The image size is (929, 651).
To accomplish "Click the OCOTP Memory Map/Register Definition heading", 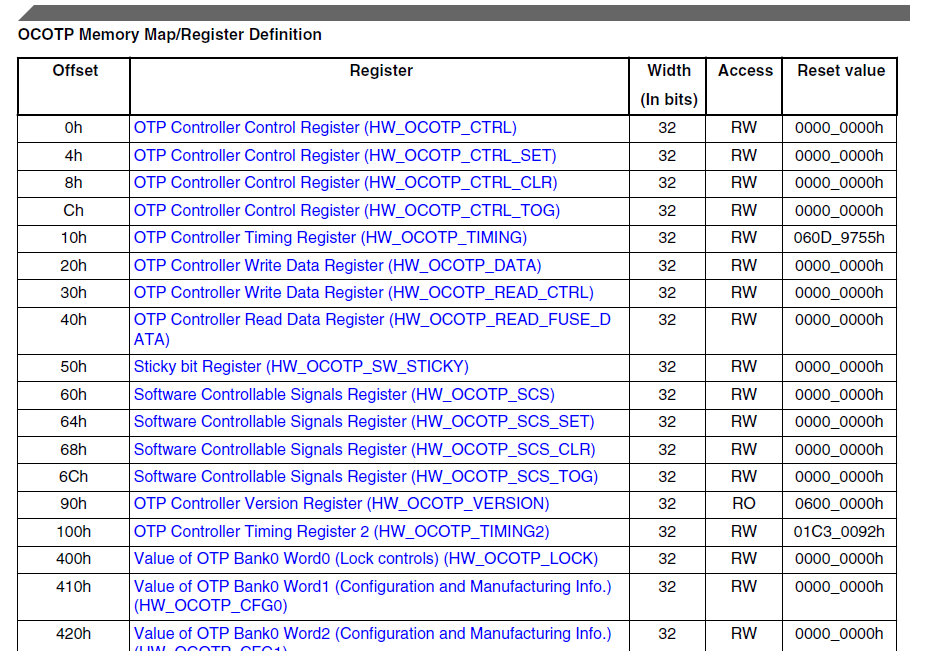I will (x=170, y=35).
